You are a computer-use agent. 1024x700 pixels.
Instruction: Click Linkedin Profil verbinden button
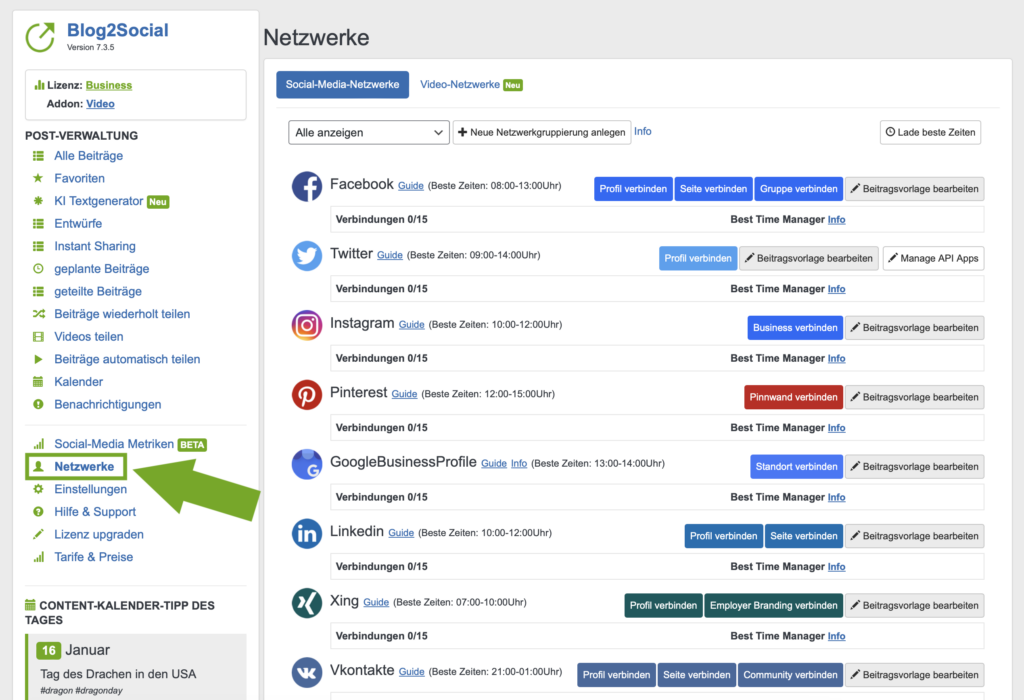tap(724, 536)
